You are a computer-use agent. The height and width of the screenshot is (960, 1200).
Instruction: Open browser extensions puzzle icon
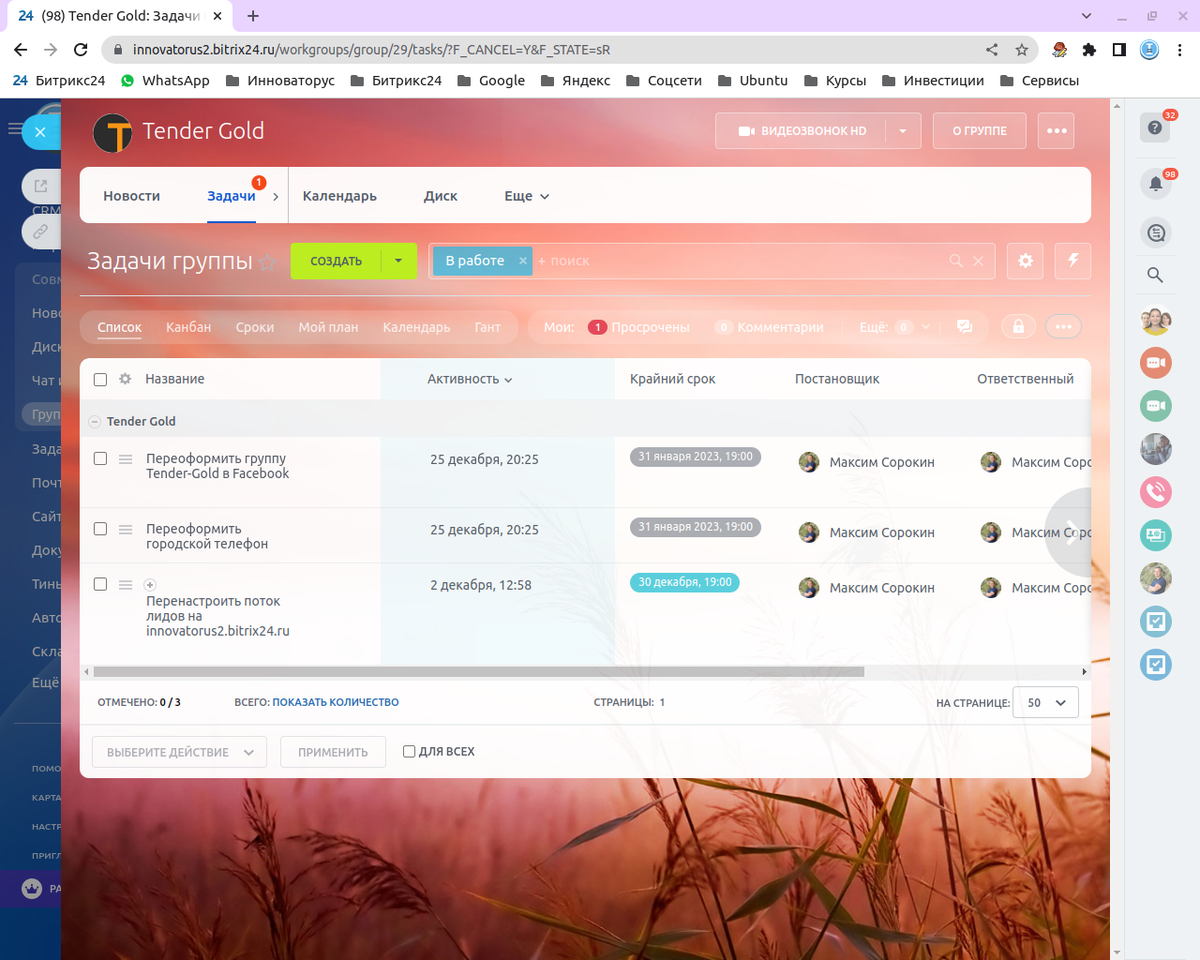point(1089,49)
